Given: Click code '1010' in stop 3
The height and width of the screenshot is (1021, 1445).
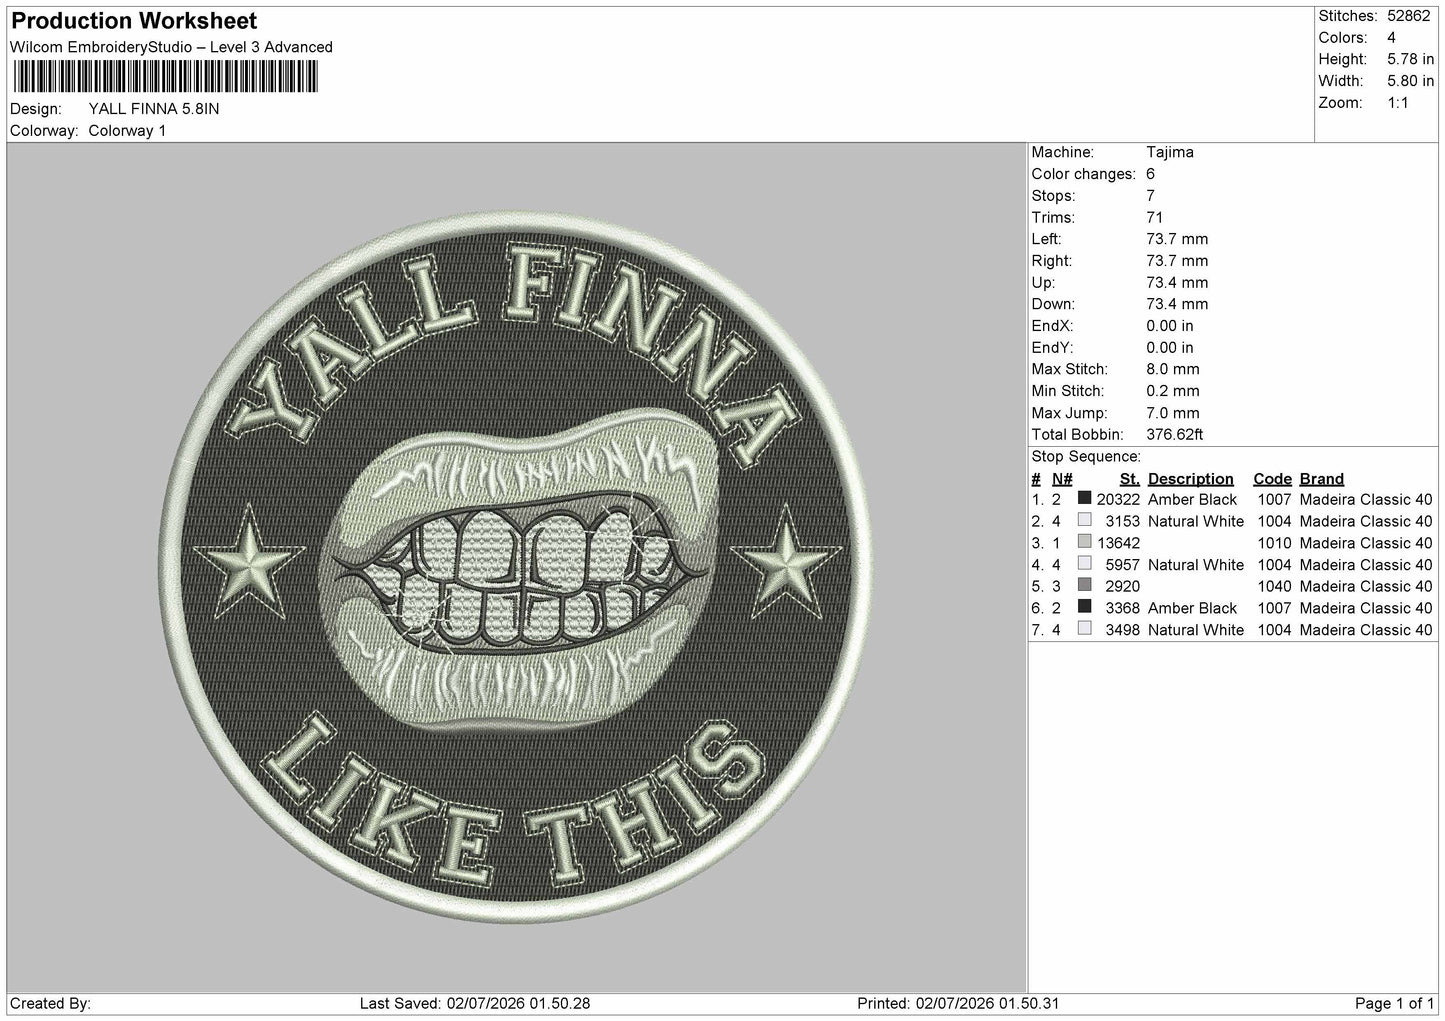Looking at the screenshot, I should coord(1275,543).
